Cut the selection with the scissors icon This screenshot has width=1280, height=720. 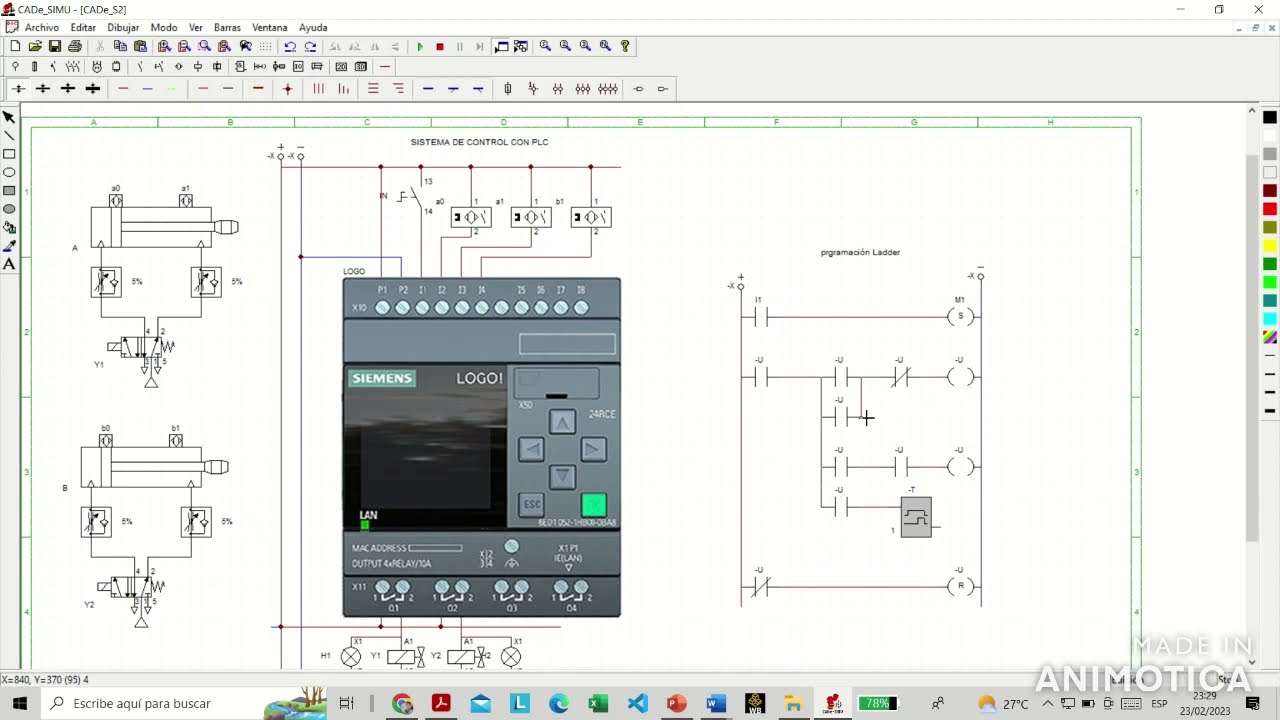coord(100,46)
